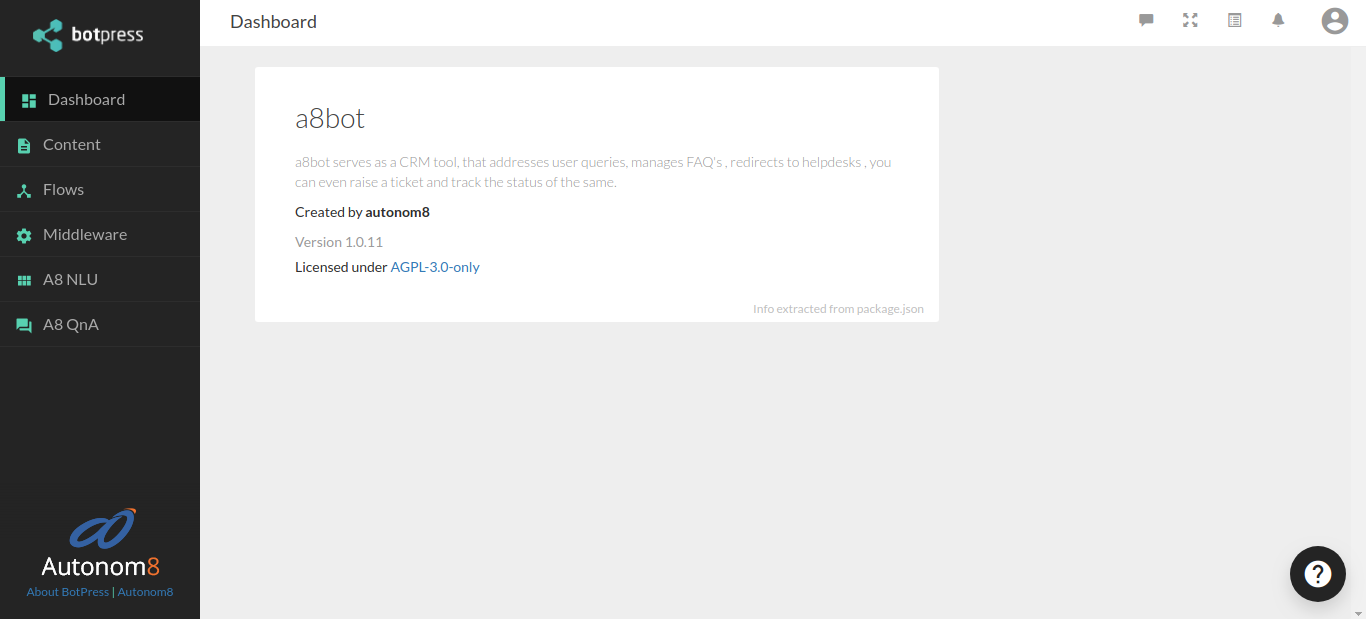The width and height of the screenshot is (1366, 619).
Task: Open the chat emulator speech bubble icon
Action: [x=1146, y=20]
